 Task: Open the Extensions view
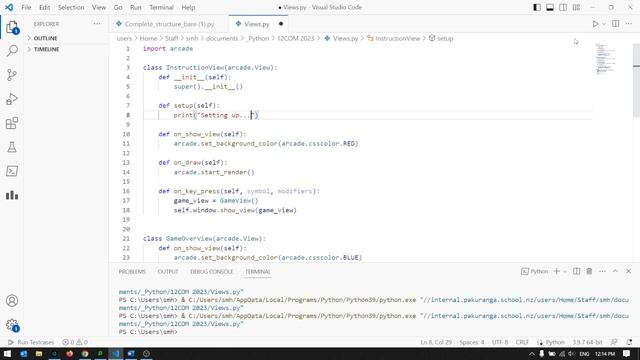click(12, 123)
